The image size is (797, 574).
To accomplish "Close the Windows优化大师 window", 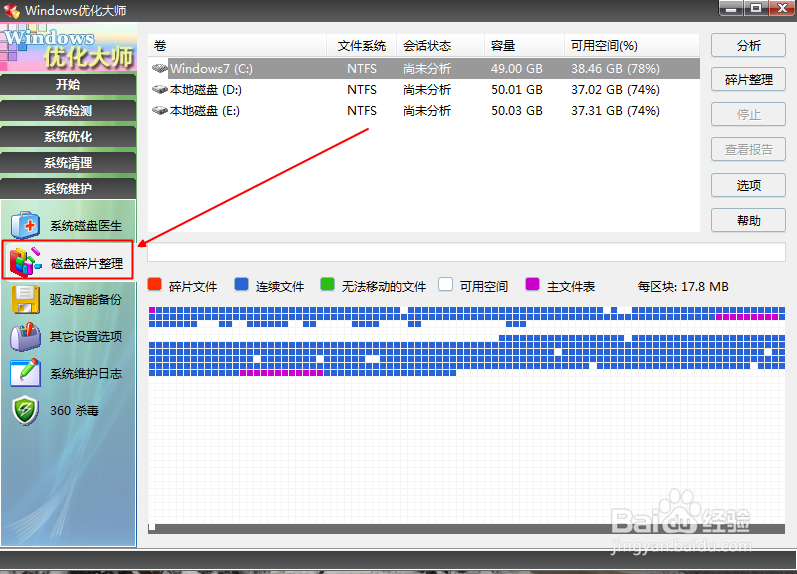I will pyautogui.click(x=782, y=8).
